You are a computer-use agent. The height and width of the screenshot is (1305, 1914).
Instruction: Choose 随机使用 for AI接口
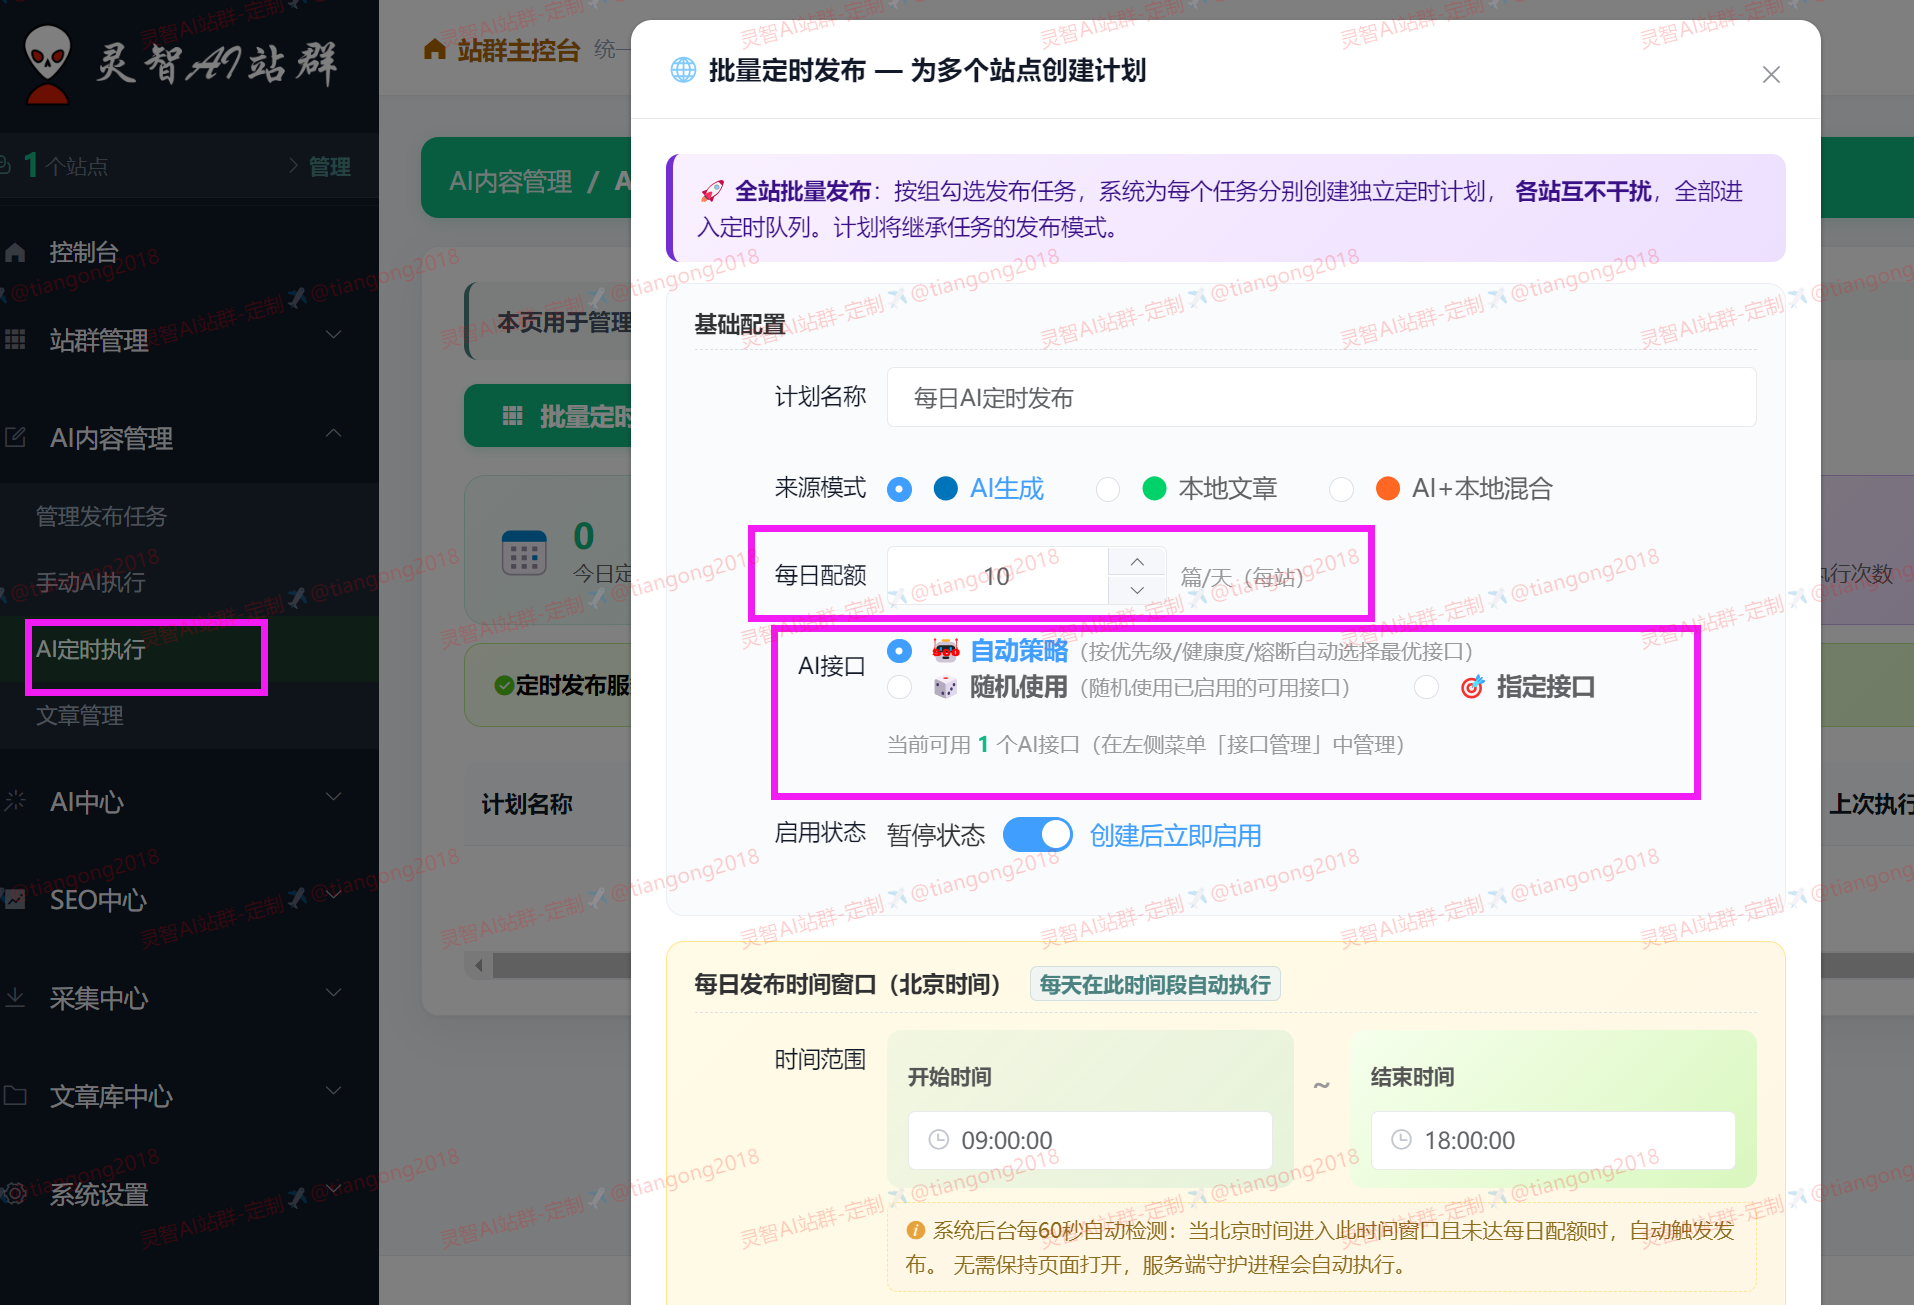point(899,687)
